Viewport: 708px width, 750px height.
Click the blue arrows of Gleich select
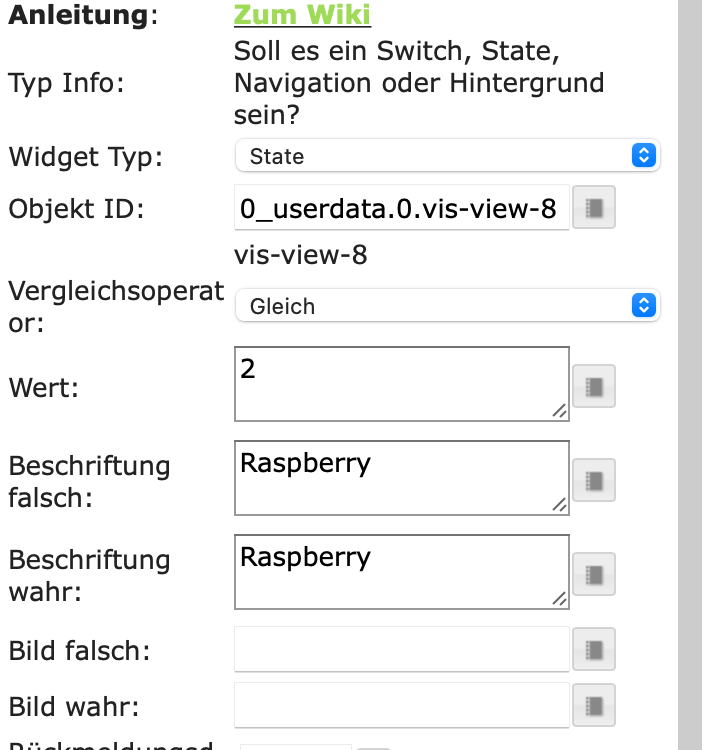point(643,305)
